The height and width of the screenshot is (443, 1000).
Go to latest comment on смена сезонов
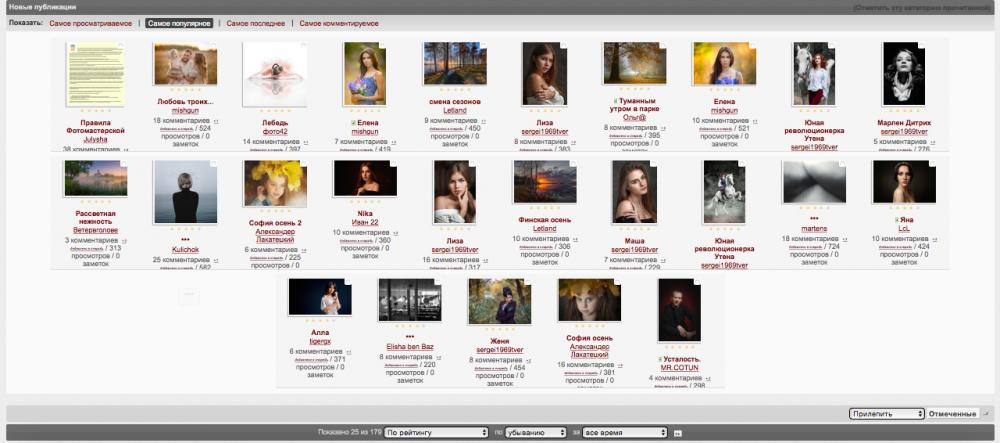click(x=484, y=120)
